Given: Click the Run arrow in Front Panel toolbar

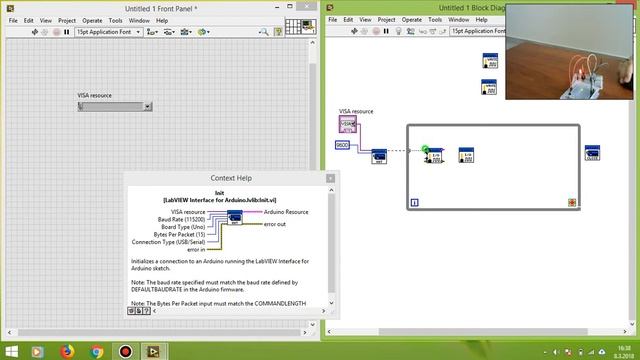Looking at the screenshot, I should pyautogui.click(x=35, y=32).
